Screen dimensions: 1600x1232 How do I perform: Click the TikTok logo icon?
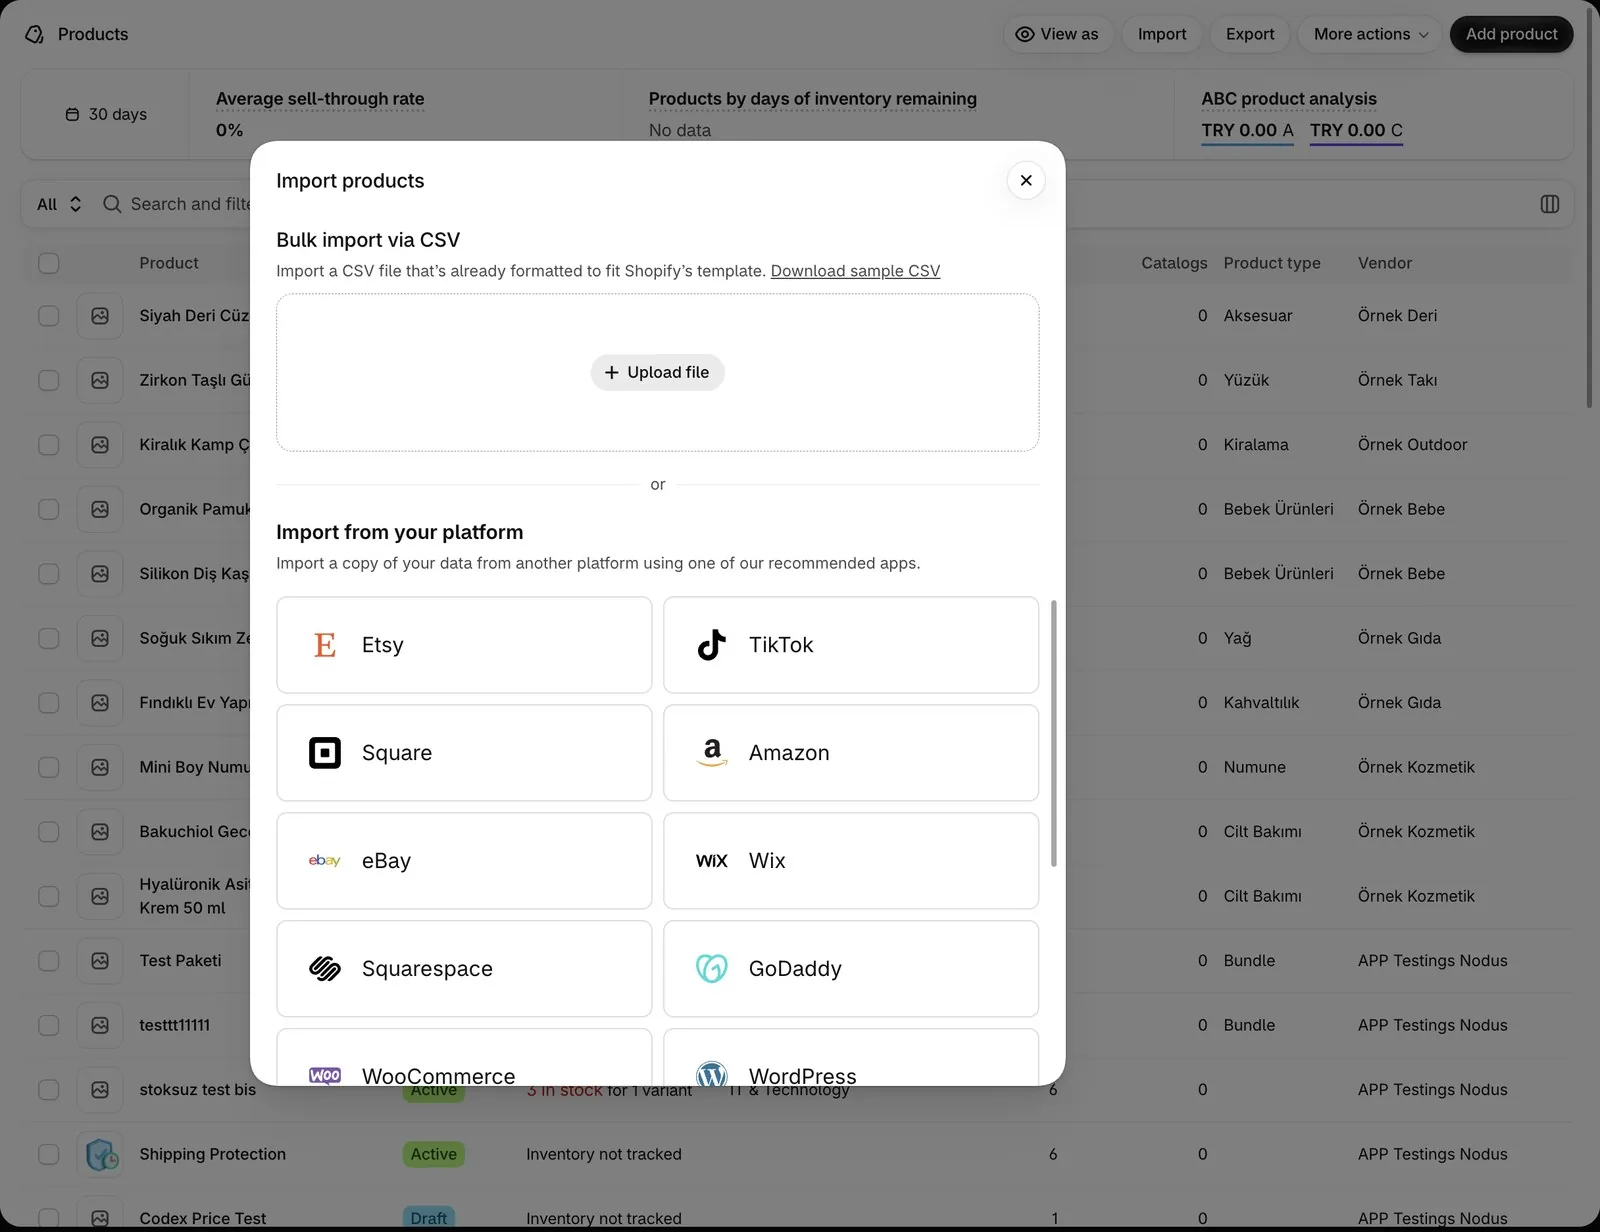(712, 645)
